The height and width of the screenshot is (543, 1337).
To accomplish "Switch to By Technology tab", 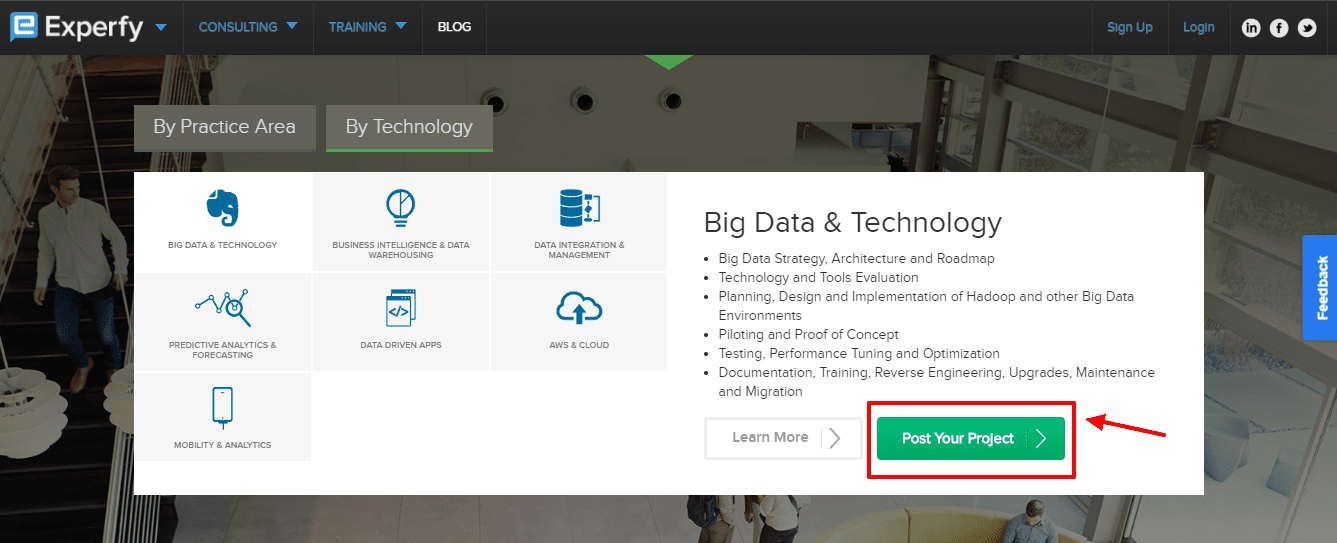I will tap(409, 127).
